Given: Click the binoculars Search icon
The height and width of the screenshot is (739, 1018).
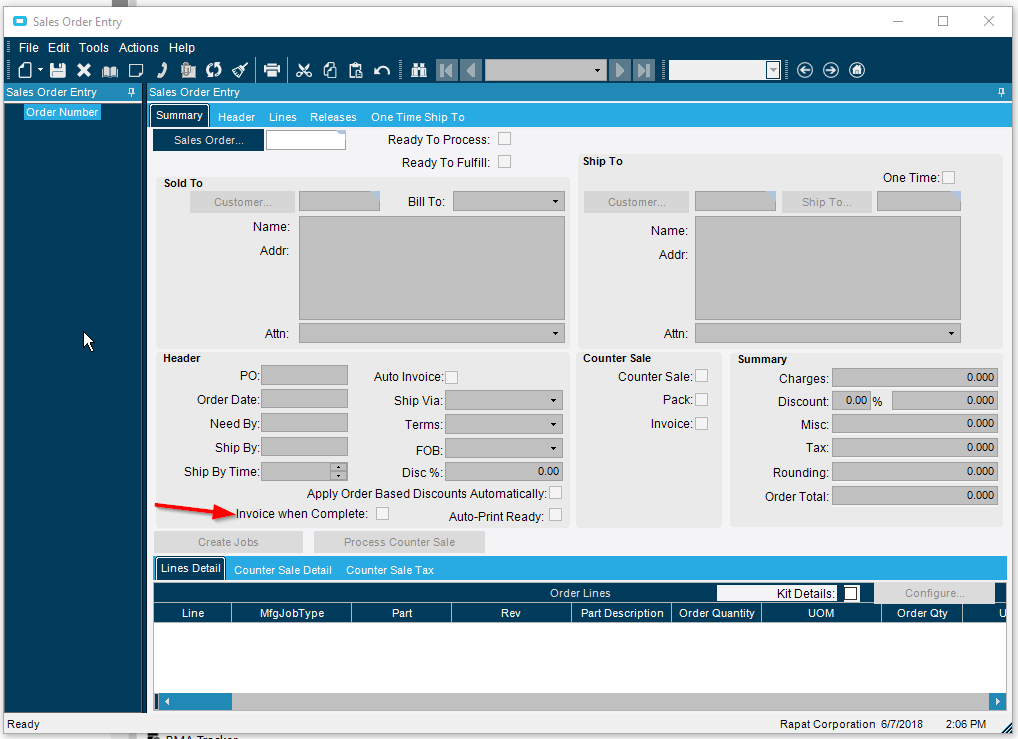Looking at the screenshot, I should [419, 70].
